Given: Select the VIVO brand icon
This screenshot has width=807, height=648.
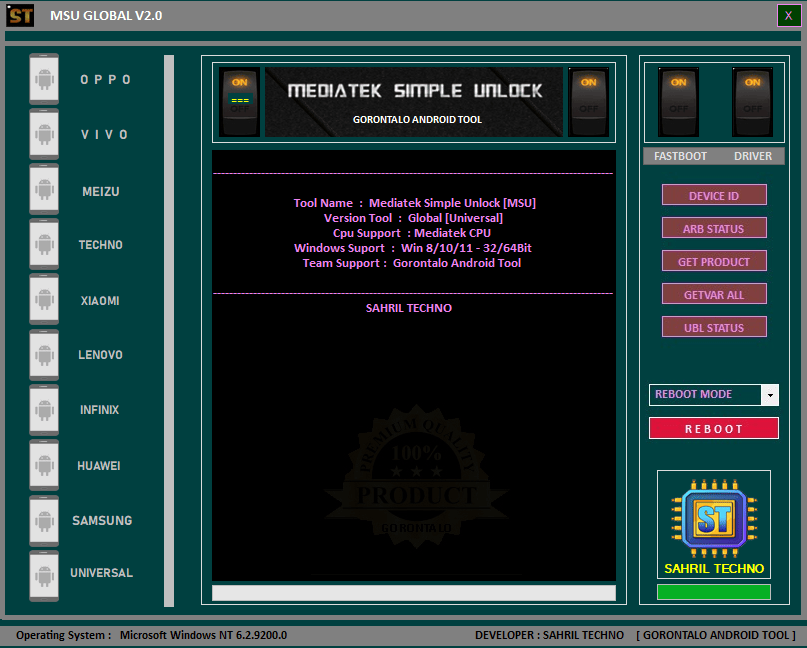Looking at the screenshot, I should tap(44, 134).
